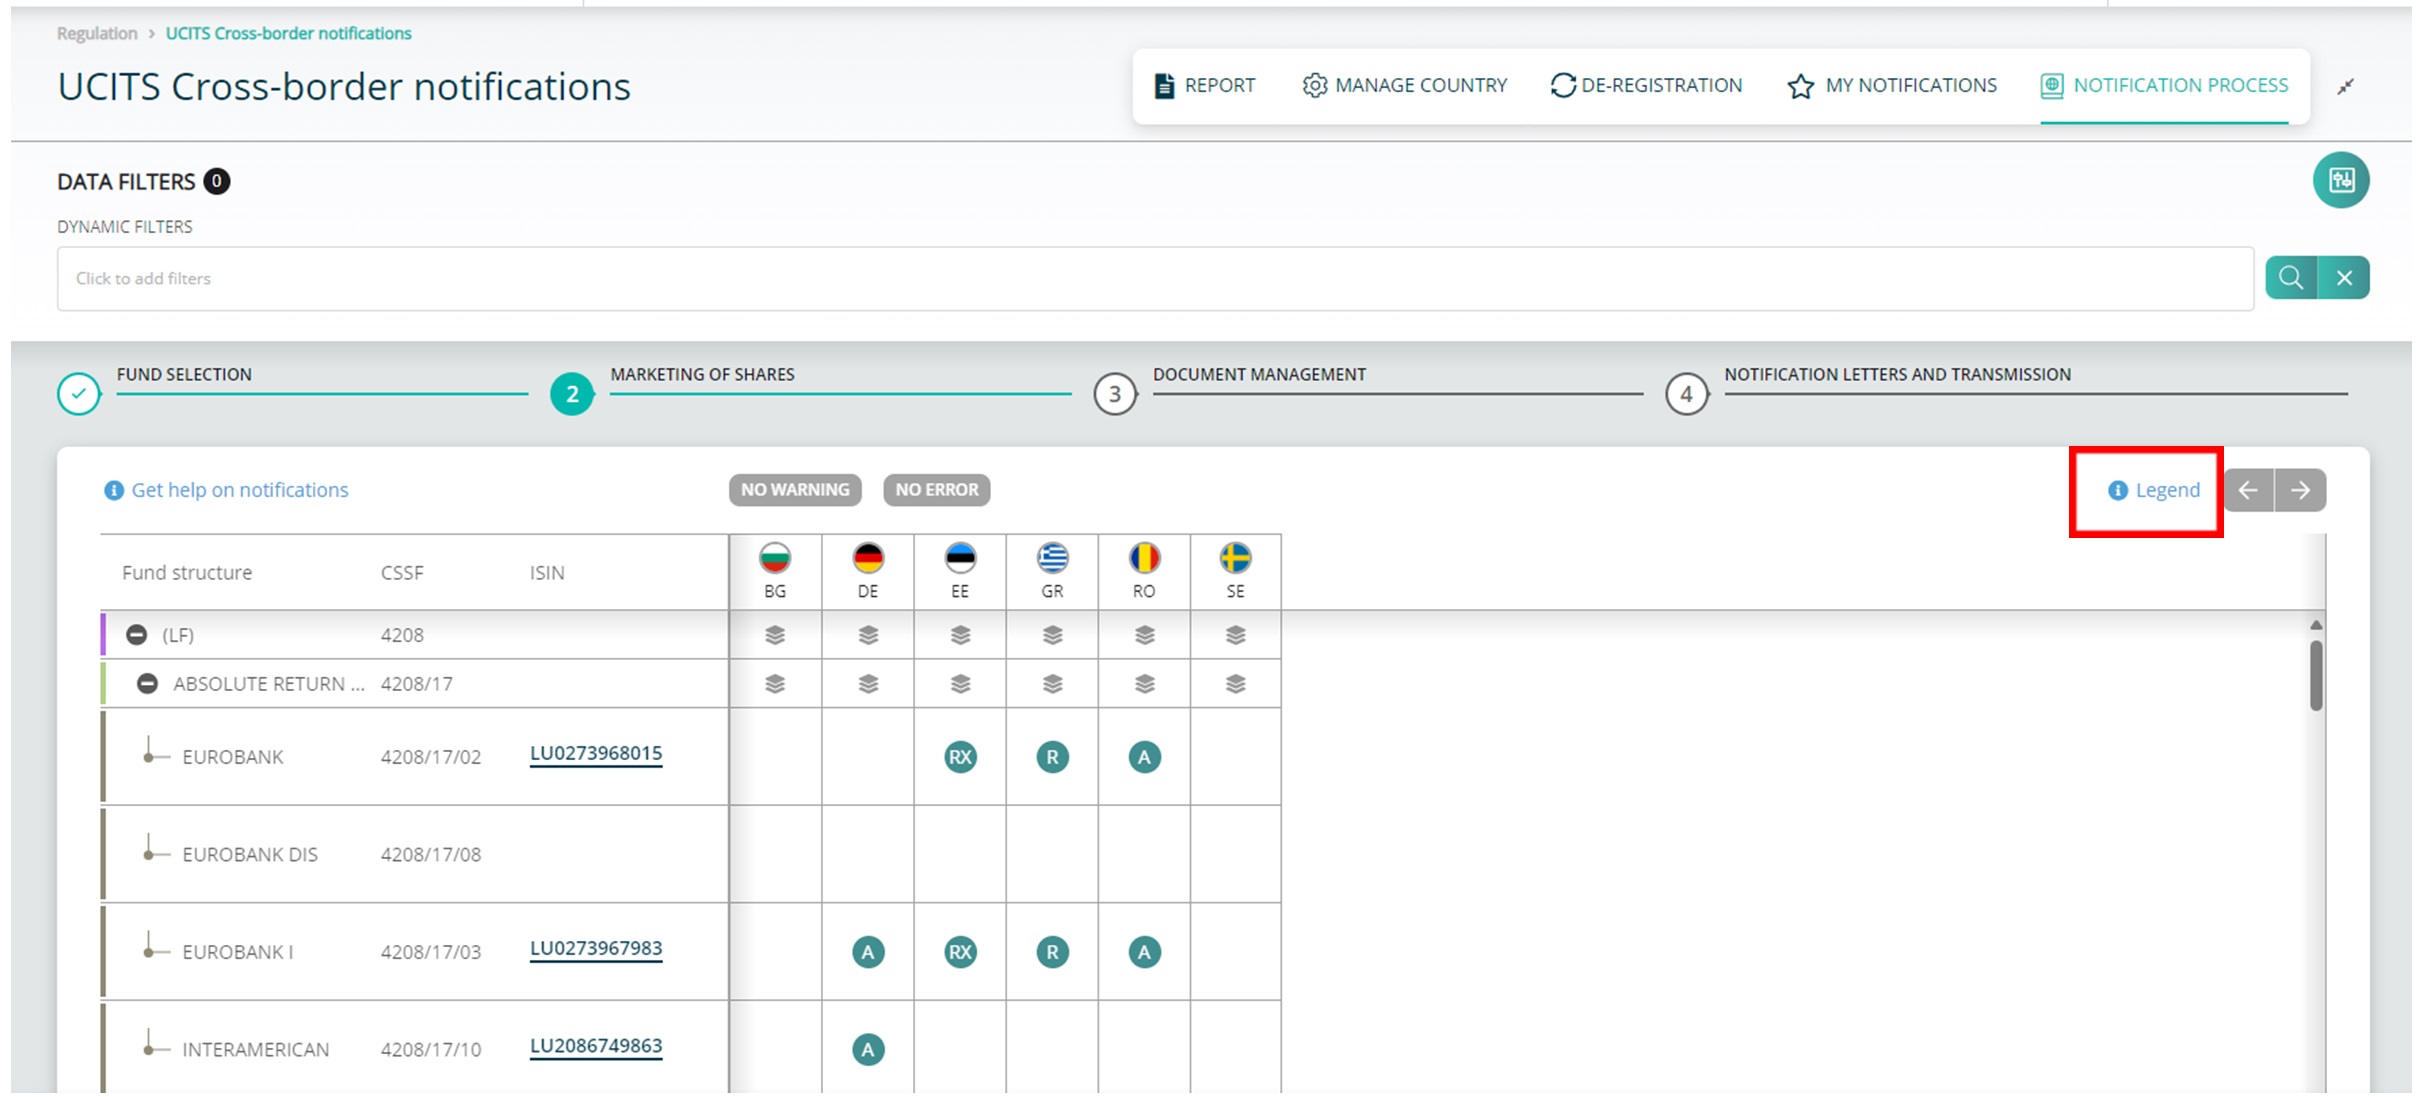
Task: Click the Sweden SE flag column header
Action: coord(1236,572)
